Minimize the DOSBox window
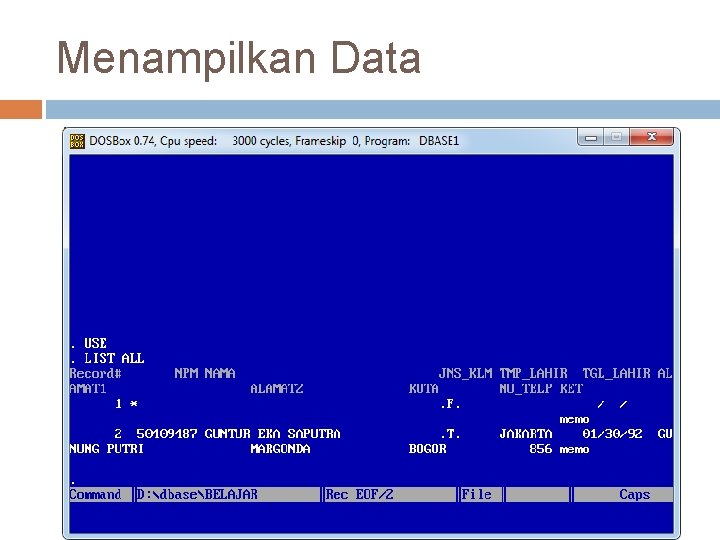The width and height of the screenshot is (720, 540). (591, 137)
